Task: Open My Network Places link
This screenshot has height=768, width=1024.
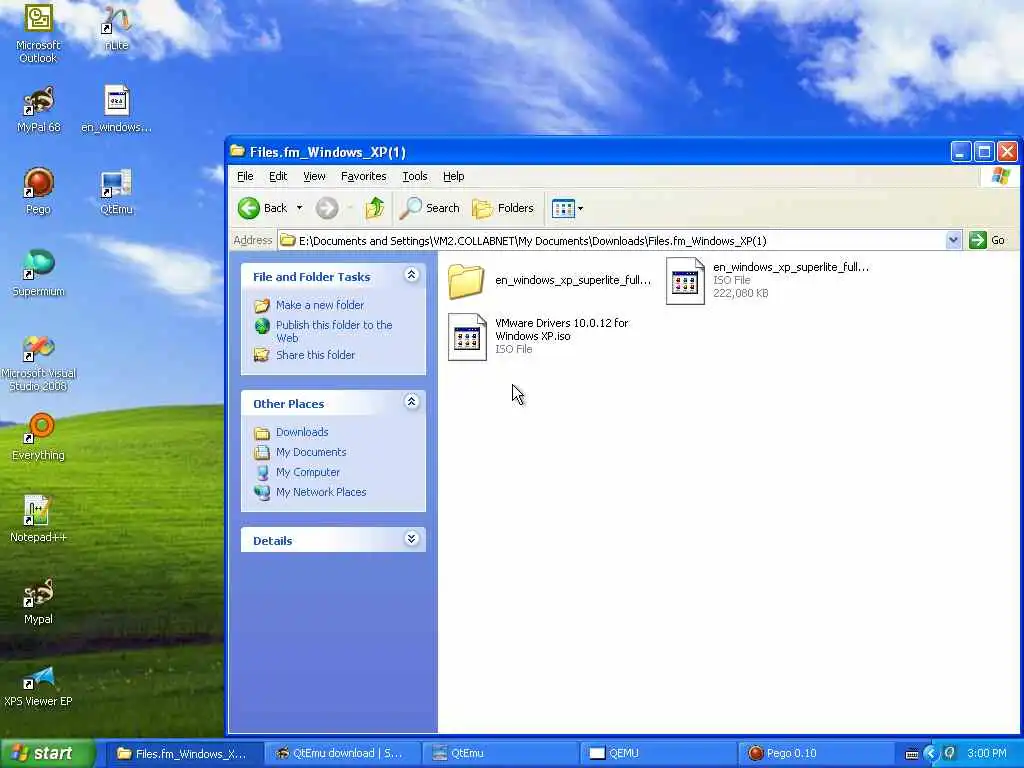Action: coord(321,492)
